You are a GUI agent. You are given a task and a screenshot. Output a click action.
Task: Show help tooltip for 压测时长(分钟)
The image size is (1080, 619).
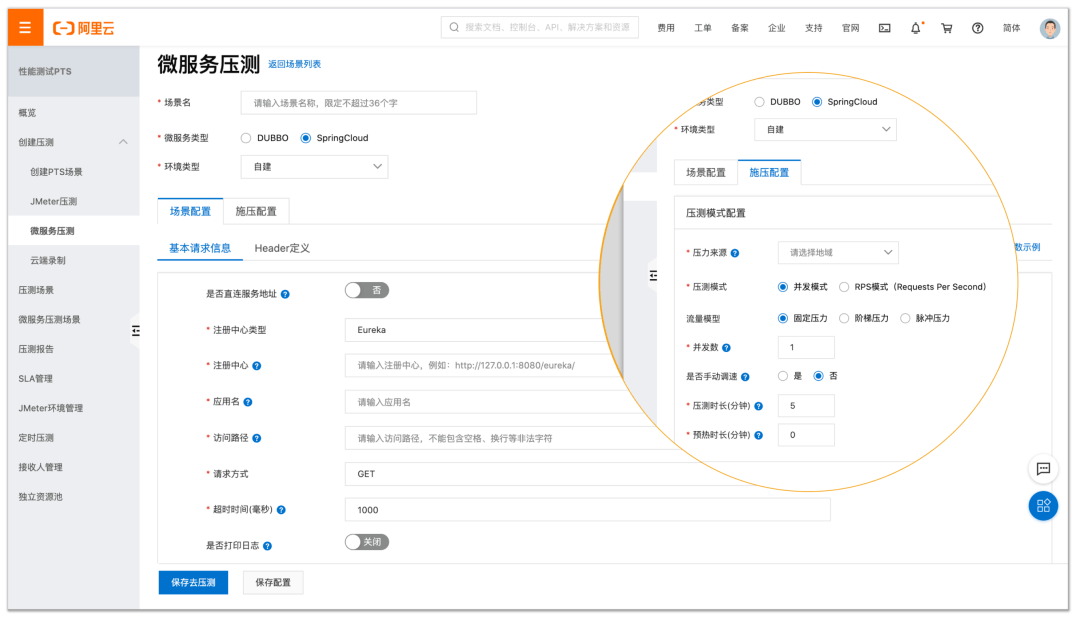(758, 406)
